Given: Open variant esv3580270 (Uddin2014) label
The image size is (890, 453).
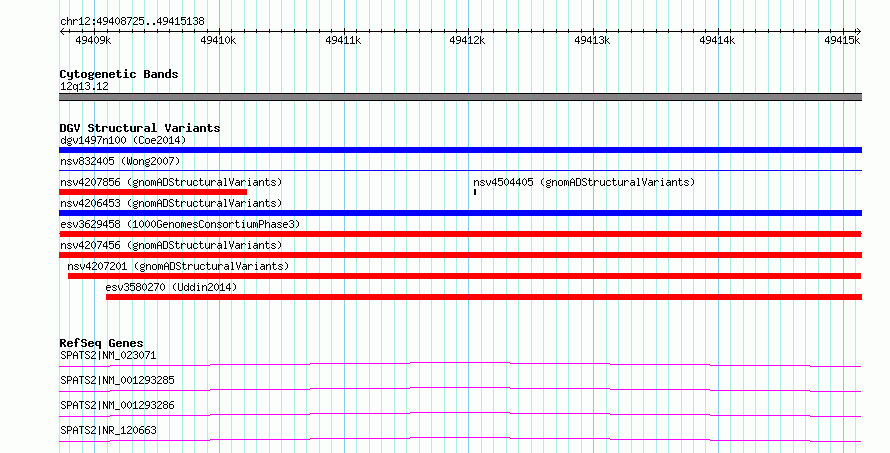Looking at the screenshot, I should click(171, 287).
